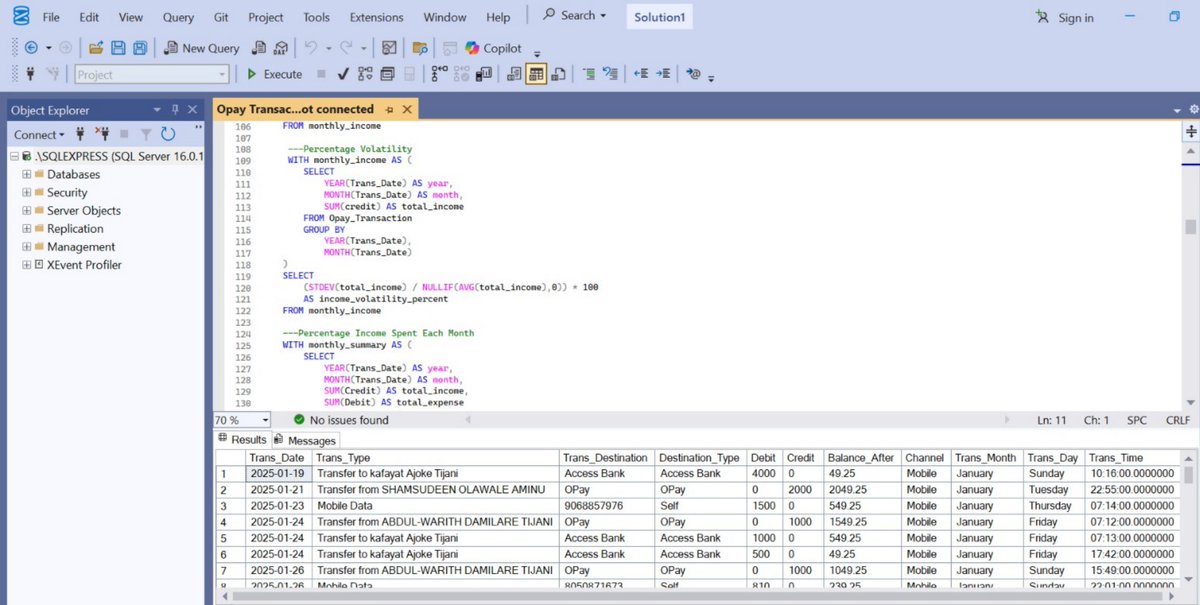Pin the Object Explorer panel
The height and width of the screenshot is (605, 1200).
(x=175, y=110)
